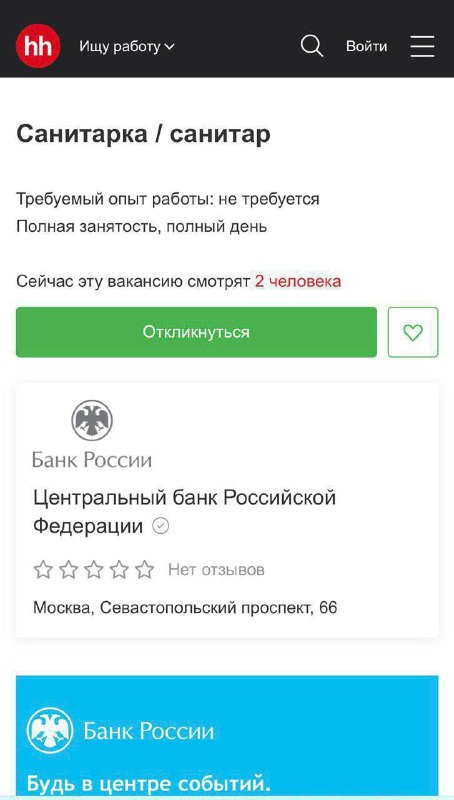This screenshot has height=800, width=454.
Task: Expand the Ищу работу dropdown
Action: pyautogui.click(x=127, y=46)
